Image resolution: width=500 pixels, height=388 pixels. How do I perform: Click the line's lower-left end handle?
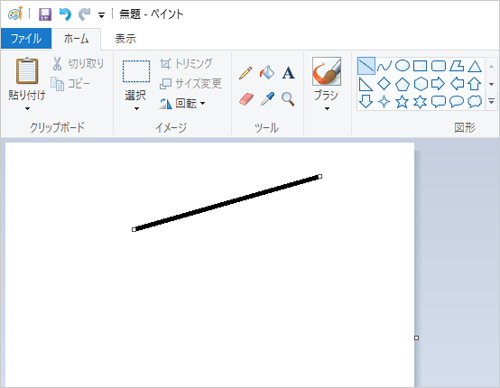(x=134, y=230)
